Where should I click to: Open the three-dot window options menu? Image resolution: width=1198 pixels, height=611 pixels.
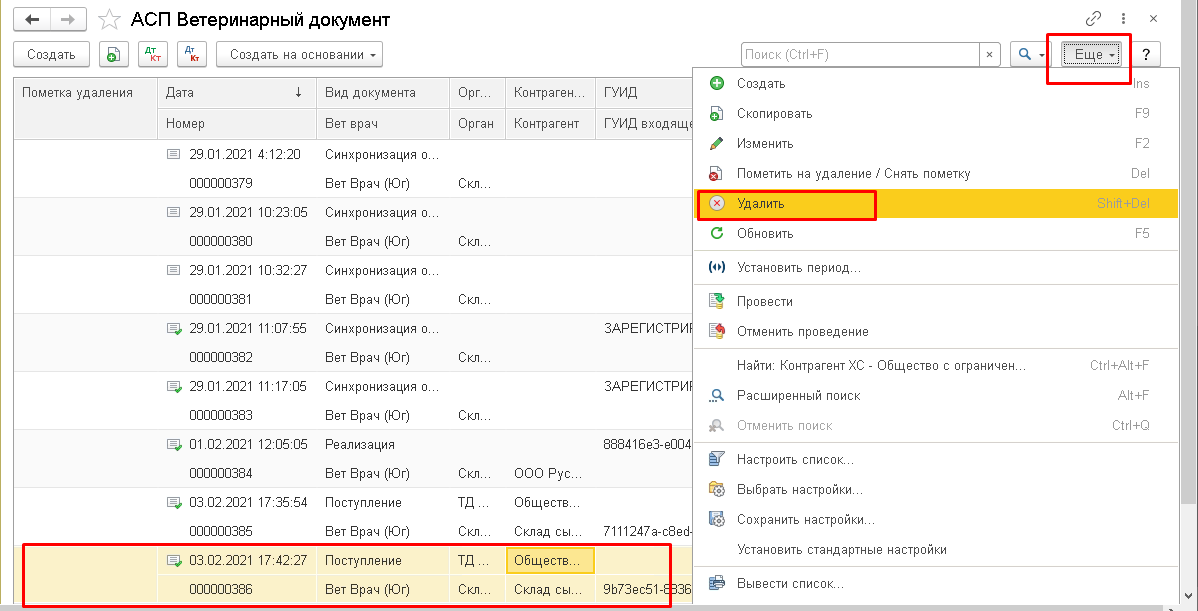coord(1123,19)
